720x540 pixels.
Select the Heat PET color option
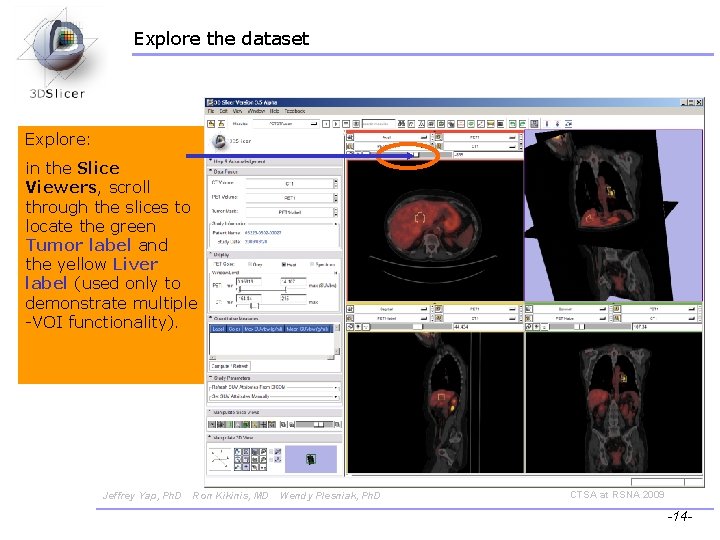[x=289, y=264]
